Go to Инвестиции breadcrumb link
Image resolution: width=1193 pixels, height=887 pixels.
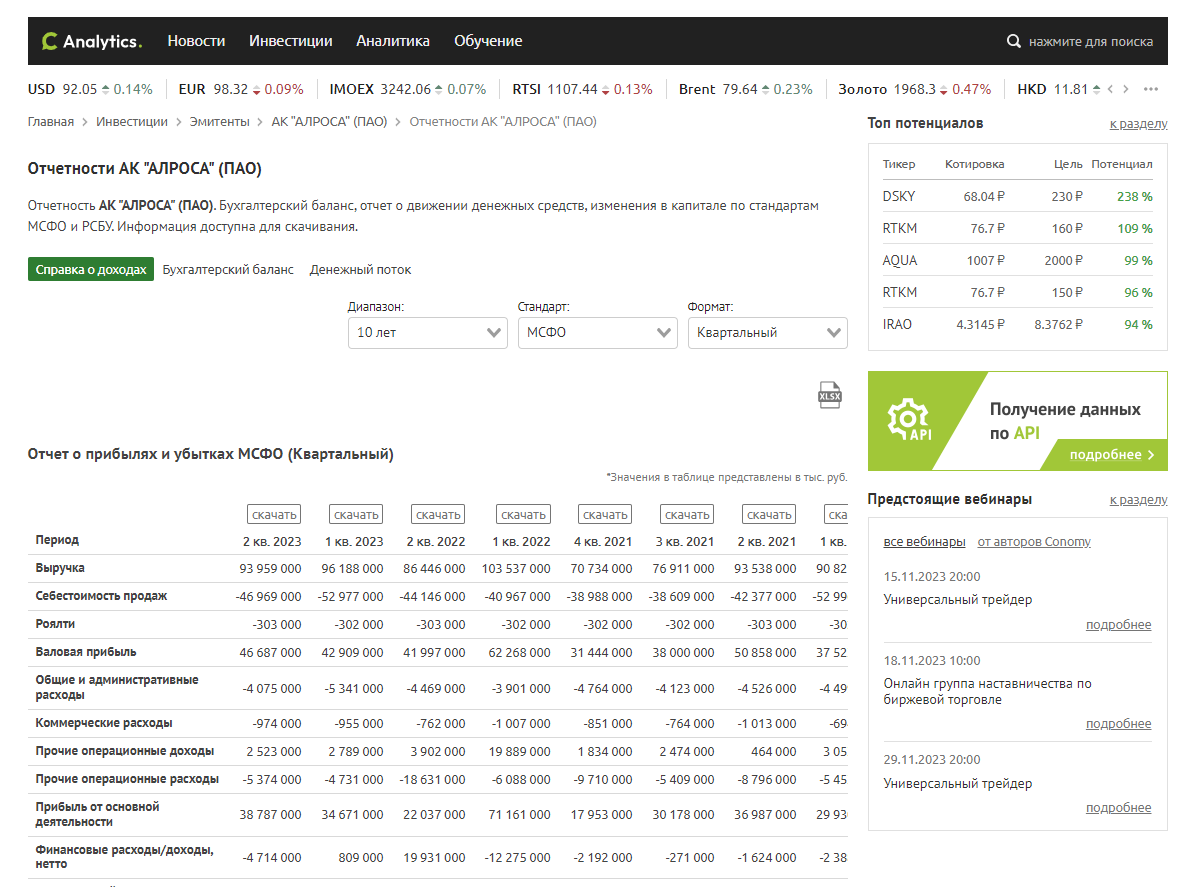pos(132,122)
